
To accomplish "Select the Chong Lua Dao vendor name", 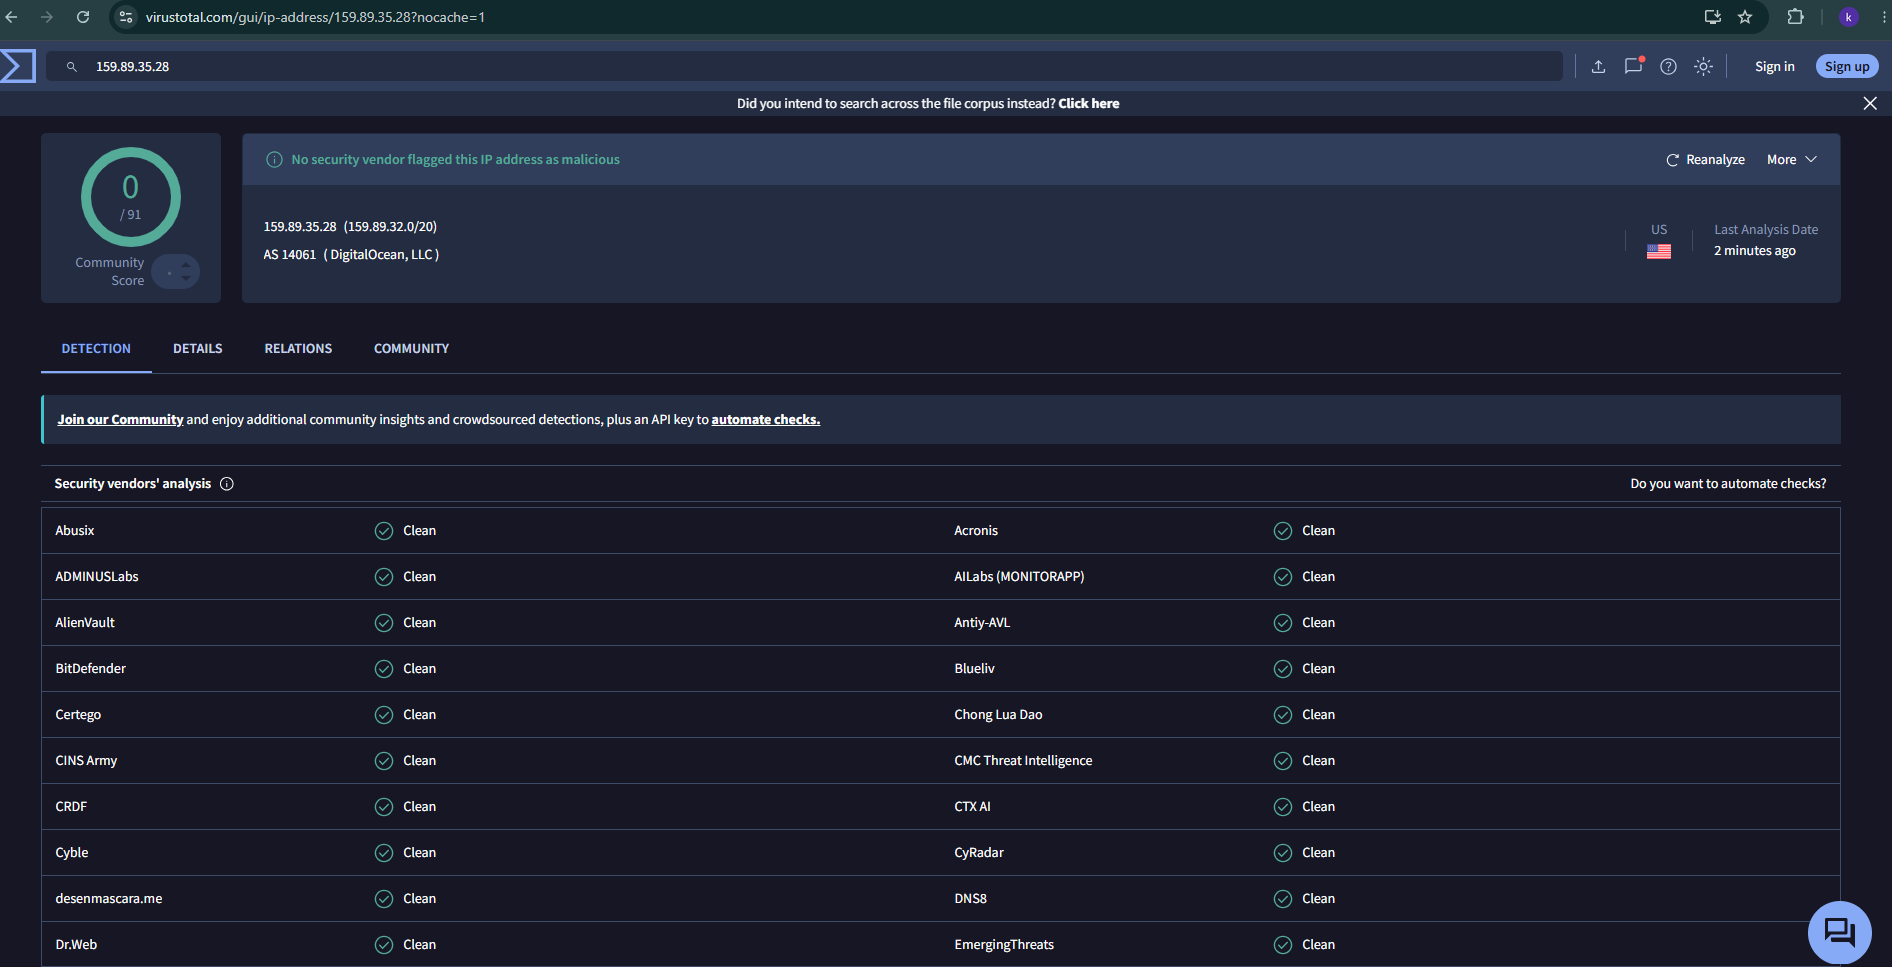I will point(998,715).
